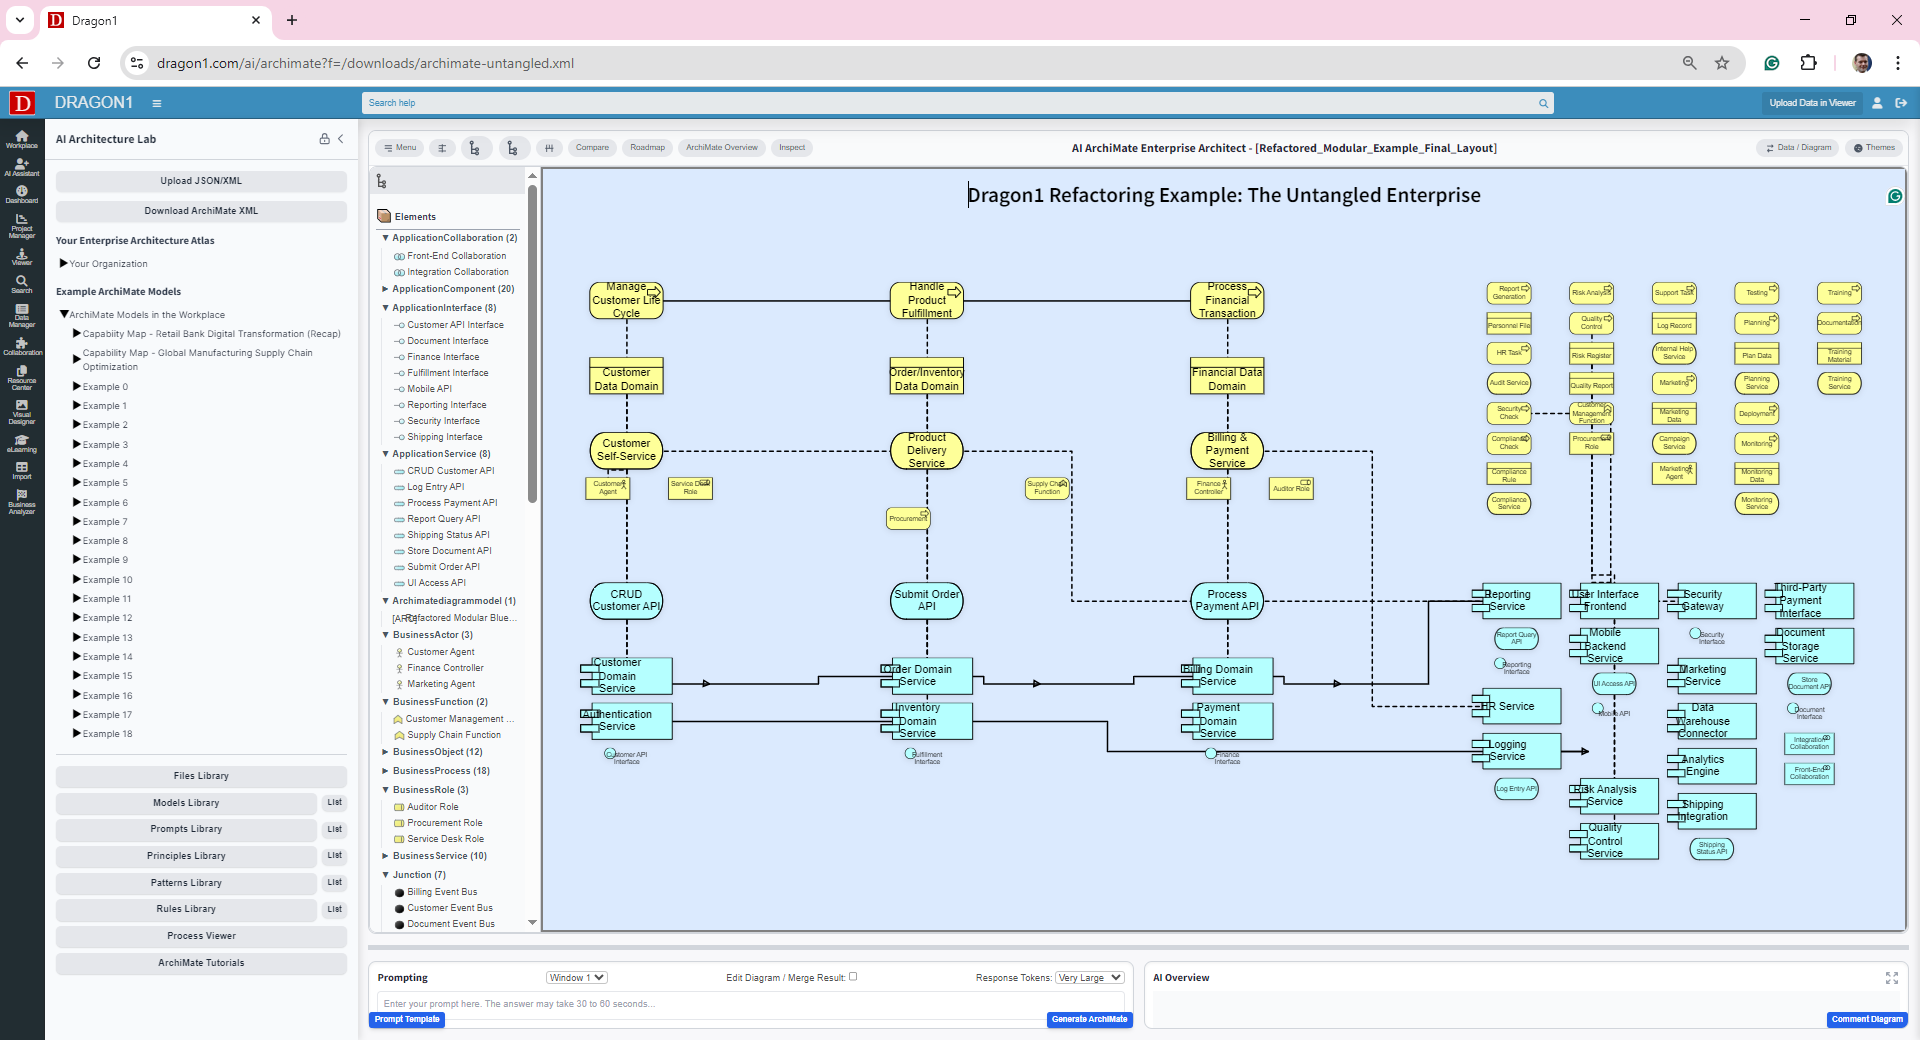Click the logout icon in top bar

click(1901, 103)
